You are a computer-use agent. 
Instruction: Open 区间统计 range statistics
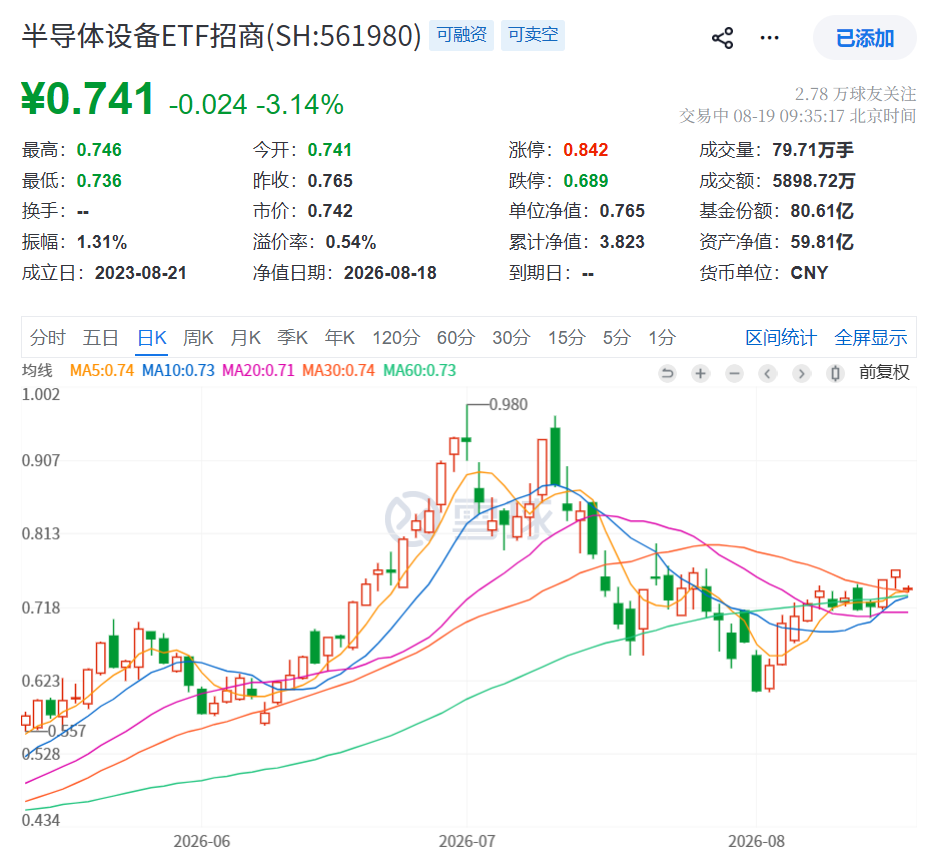(x=781, y=338)
